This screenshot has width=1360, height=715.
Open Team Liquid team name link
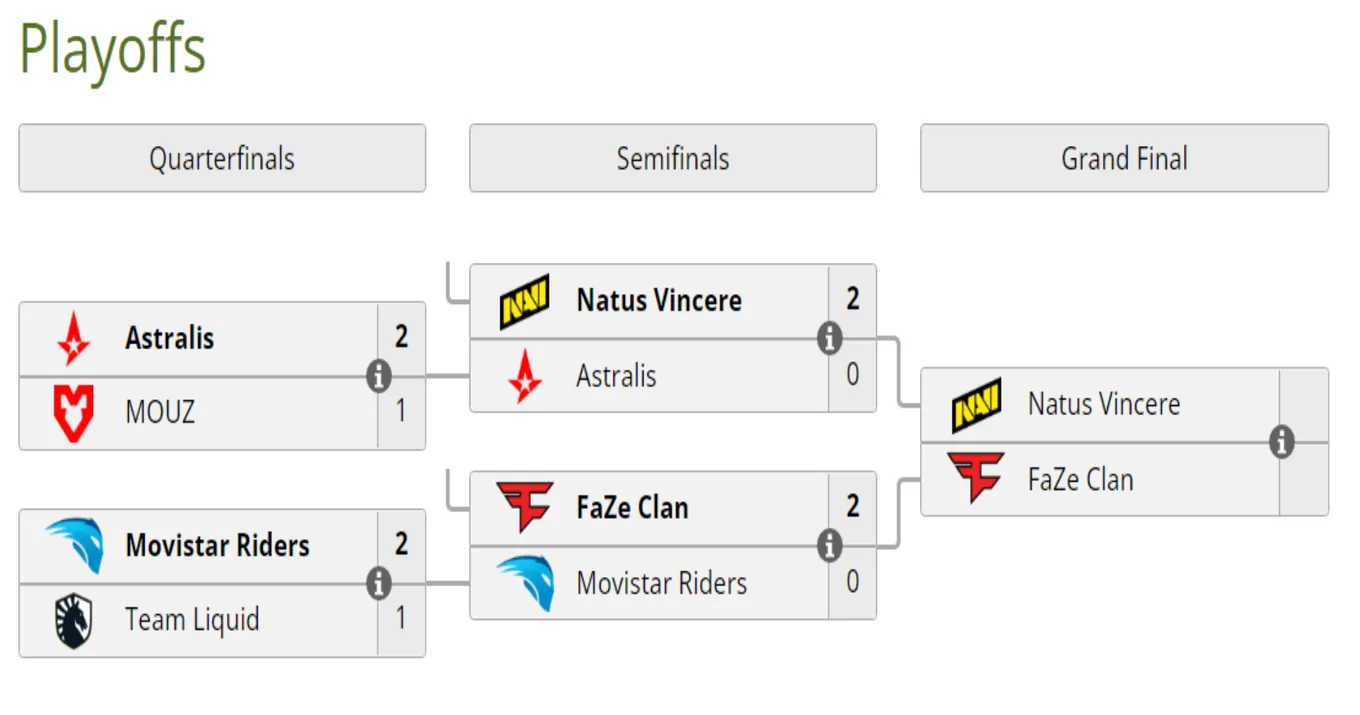(192, 620)
